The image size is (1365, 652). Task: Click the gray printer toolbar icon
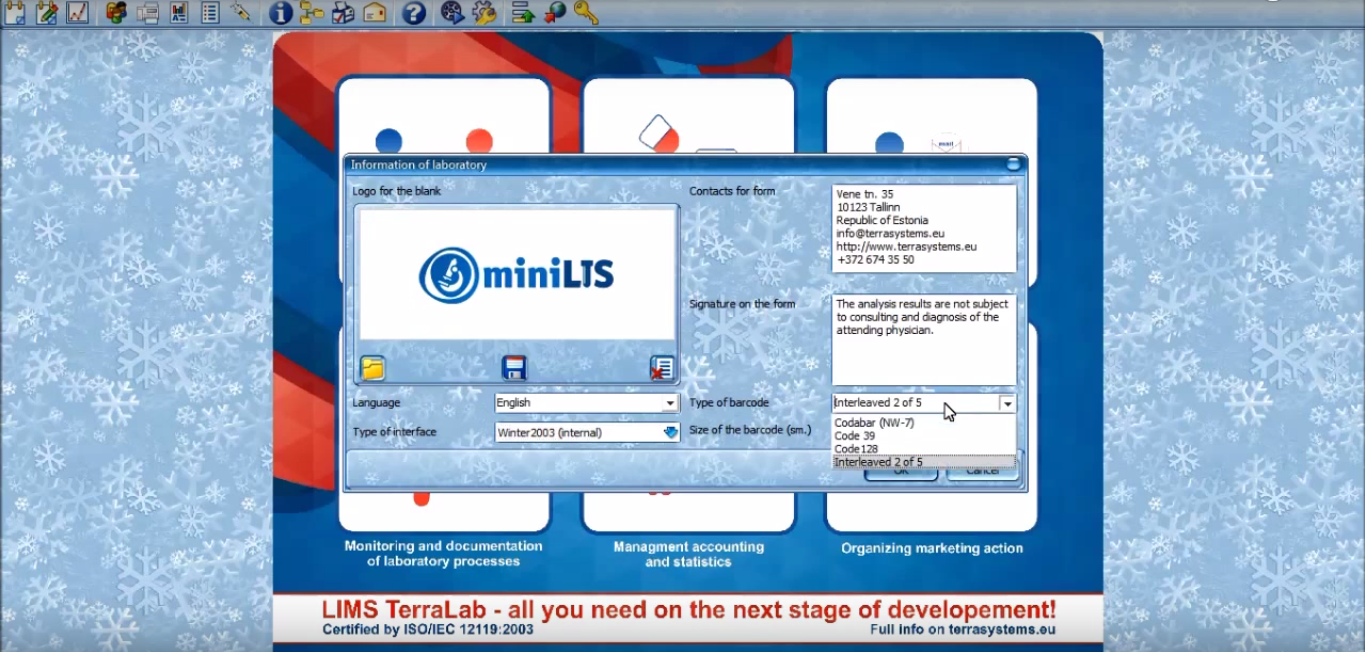147,13
